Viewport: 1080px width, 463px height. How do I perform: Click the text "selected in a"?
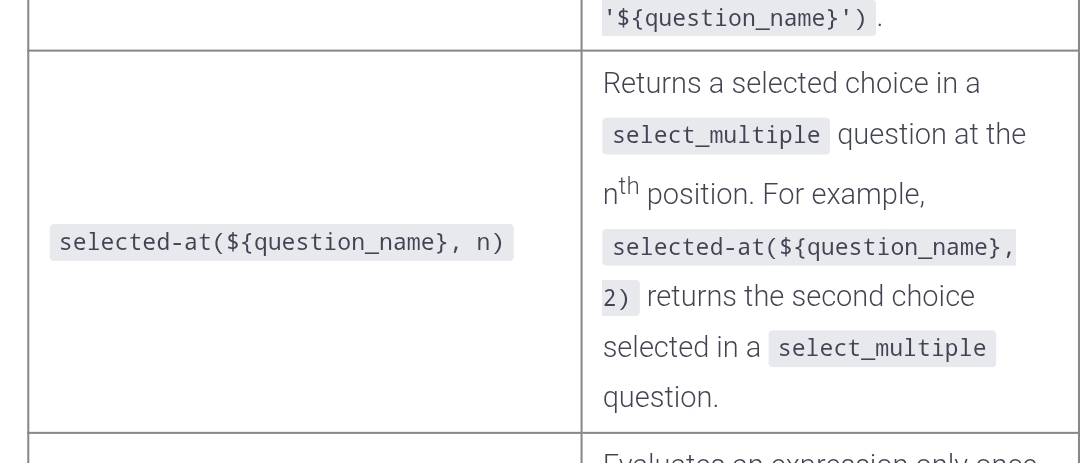[682, 347]
